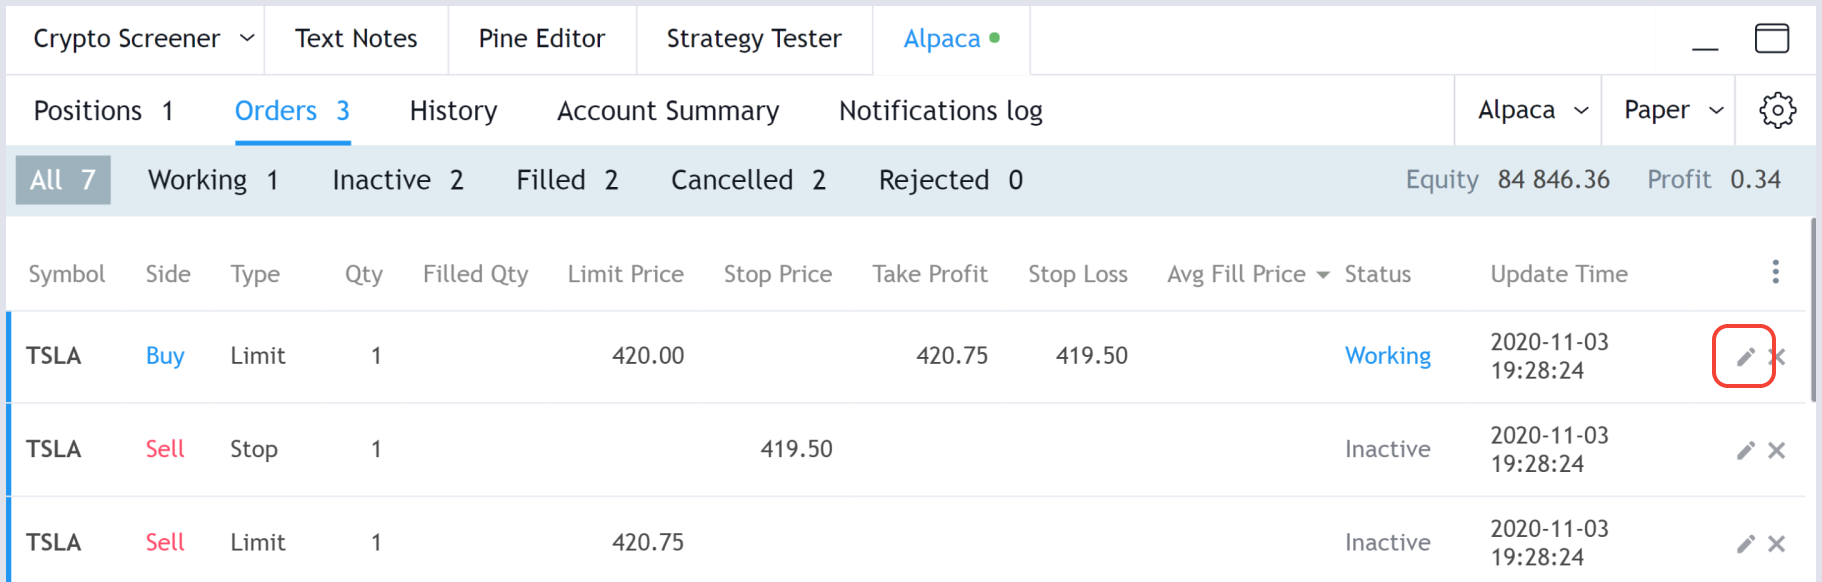Maximize the bottom panel

pyautogui.click(x=1772, y=38)
